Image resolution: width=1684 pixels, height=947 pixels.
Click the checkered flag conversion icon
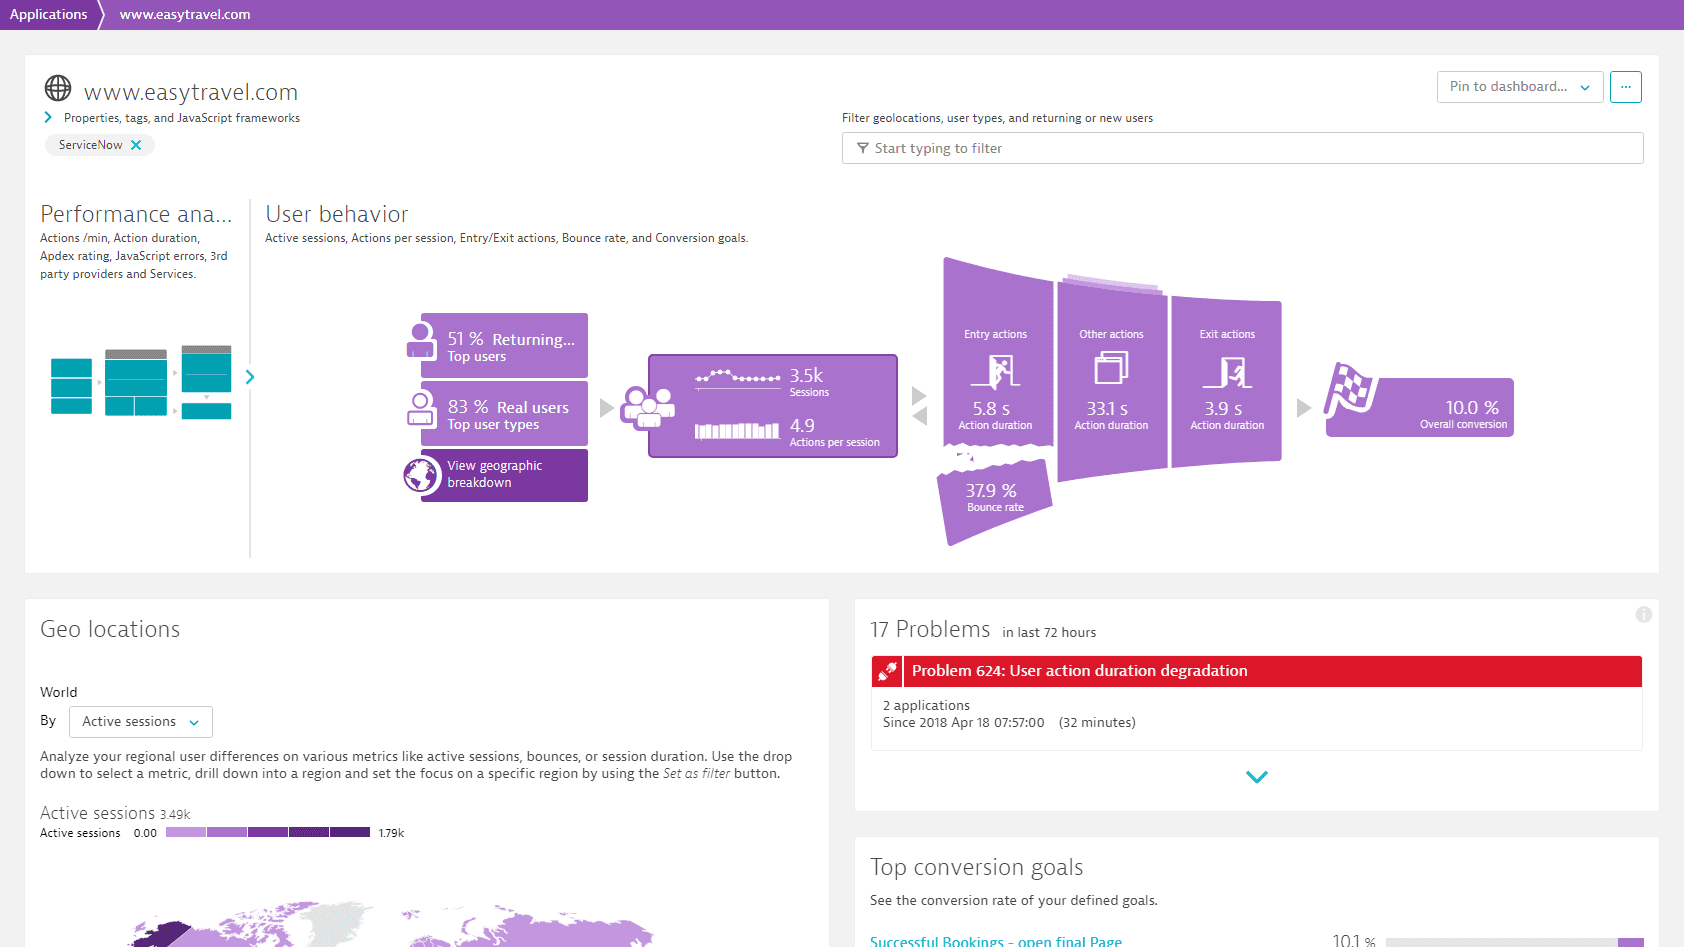pyautogui.click(x=1351, y=389)
